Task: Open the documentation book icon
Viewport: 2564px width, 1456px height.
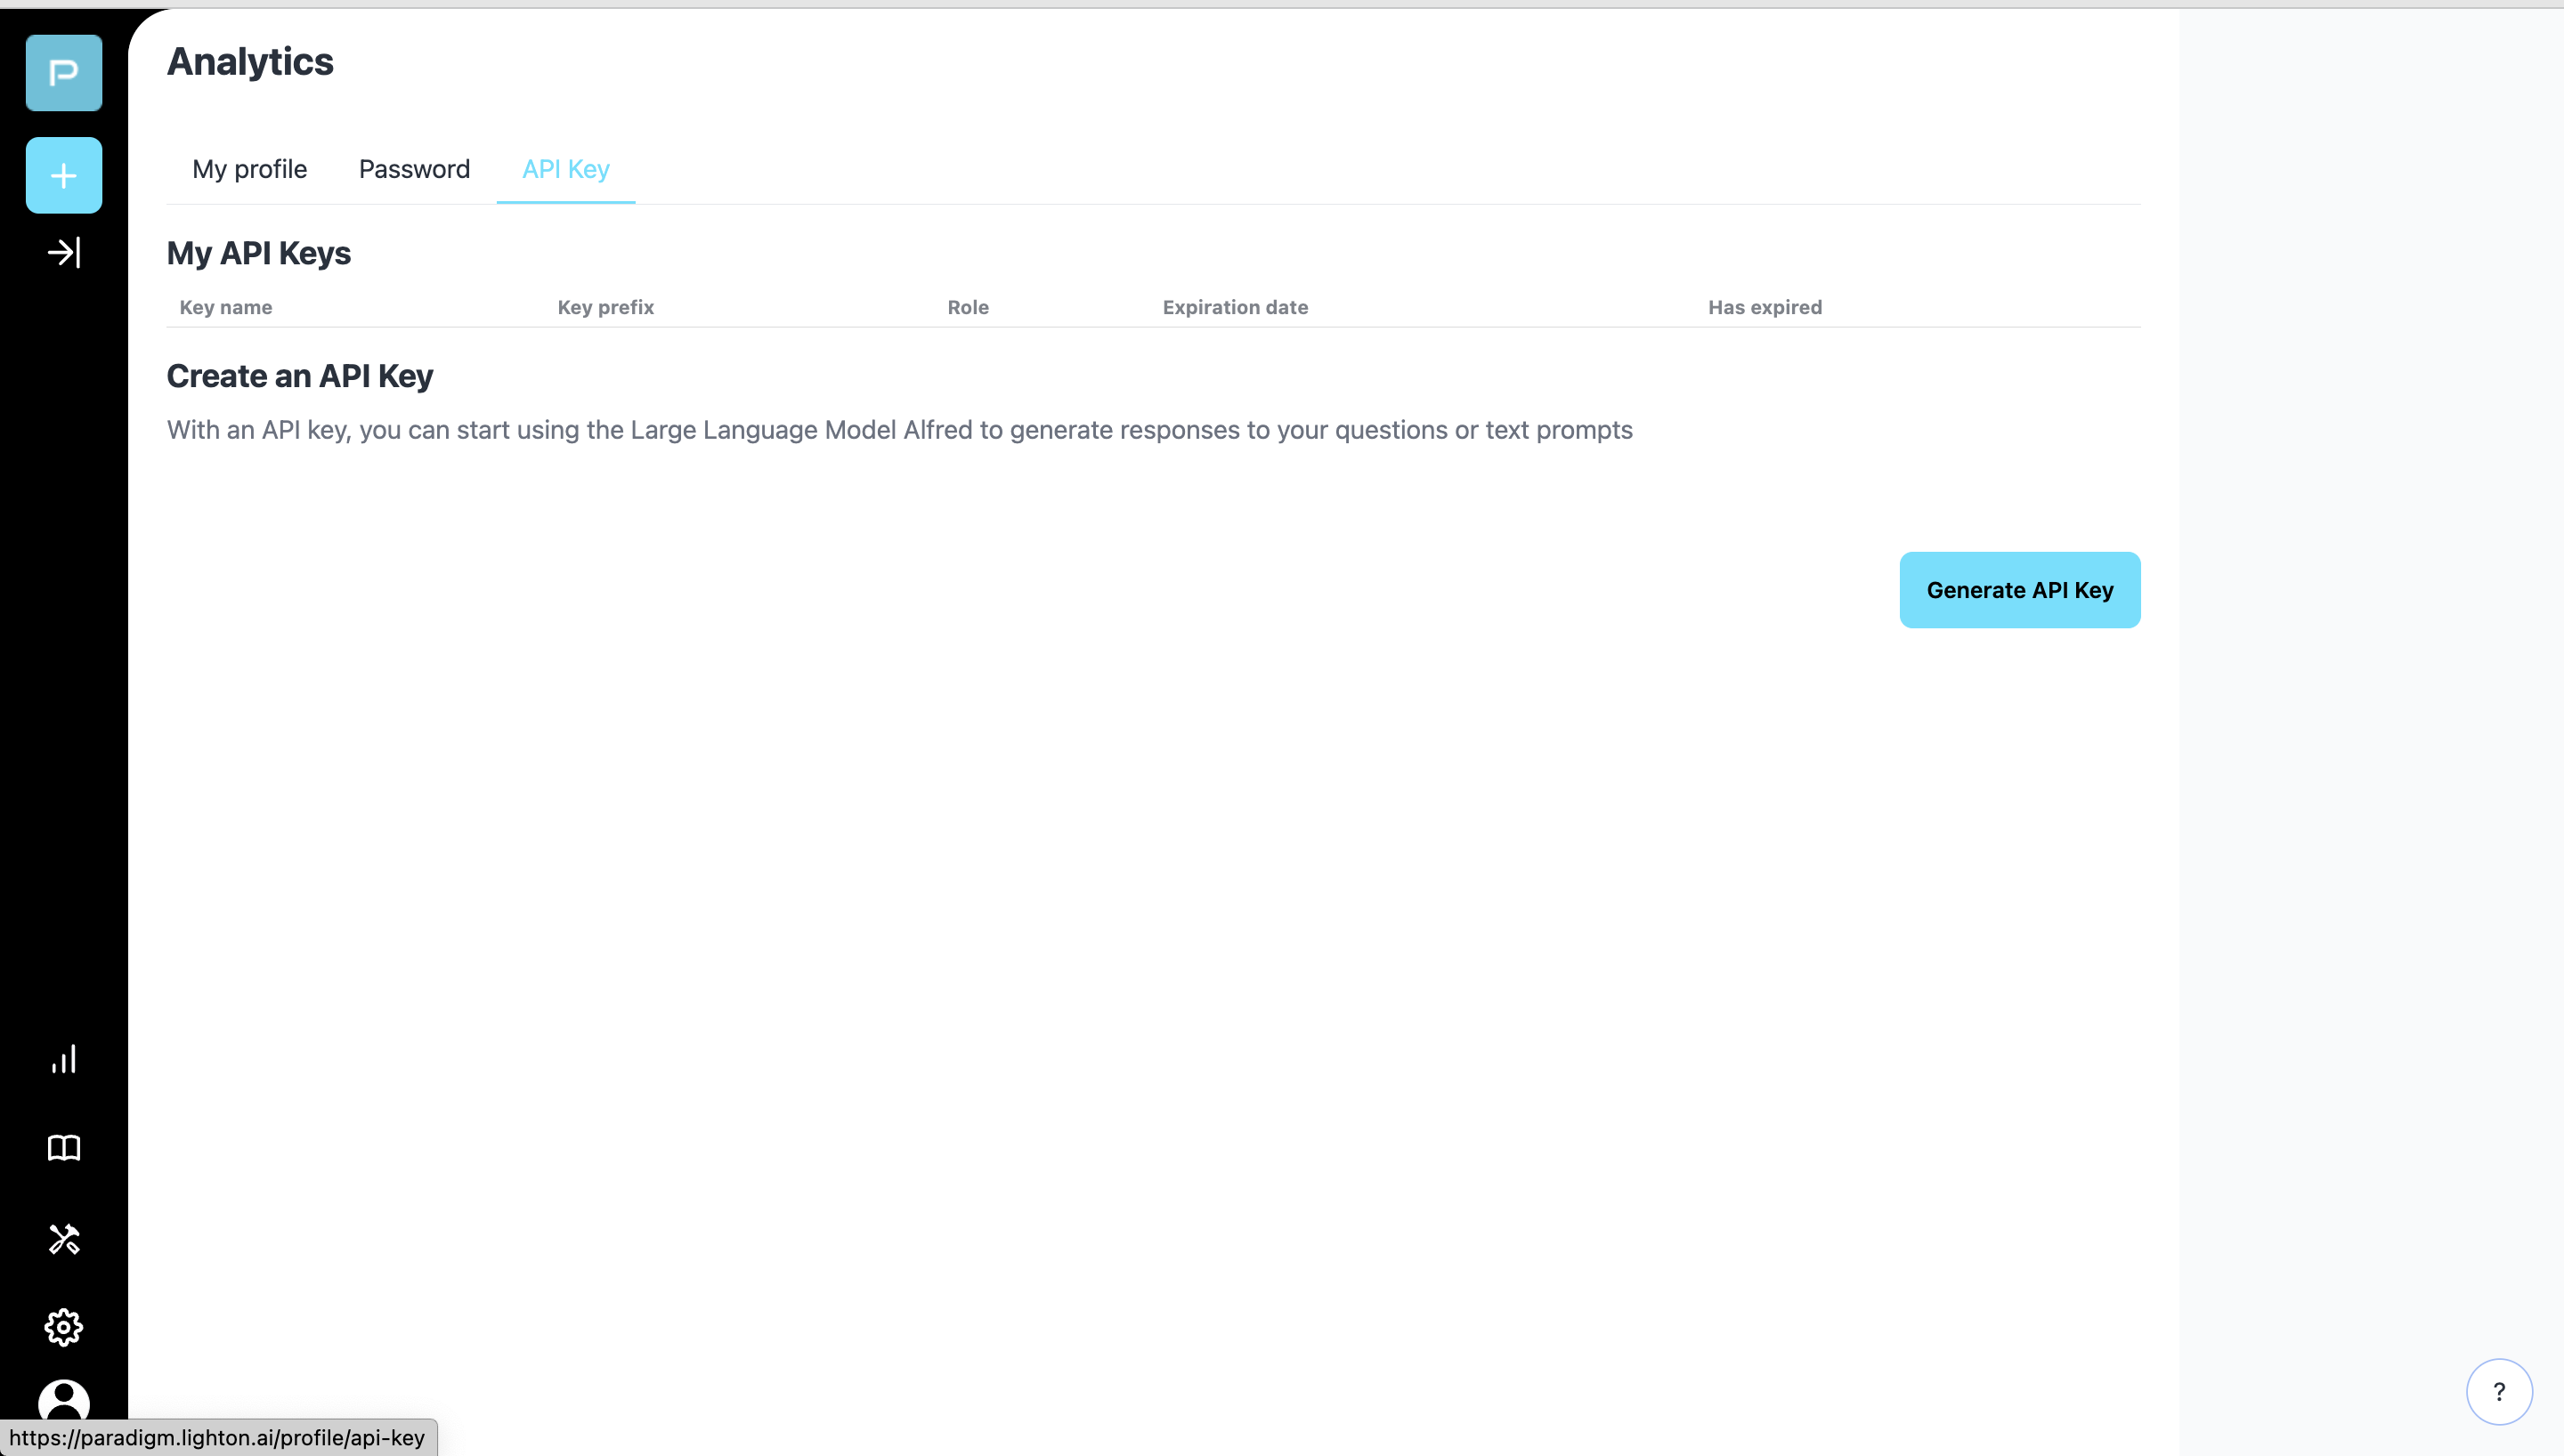Action: click(x=64, y=1148)
